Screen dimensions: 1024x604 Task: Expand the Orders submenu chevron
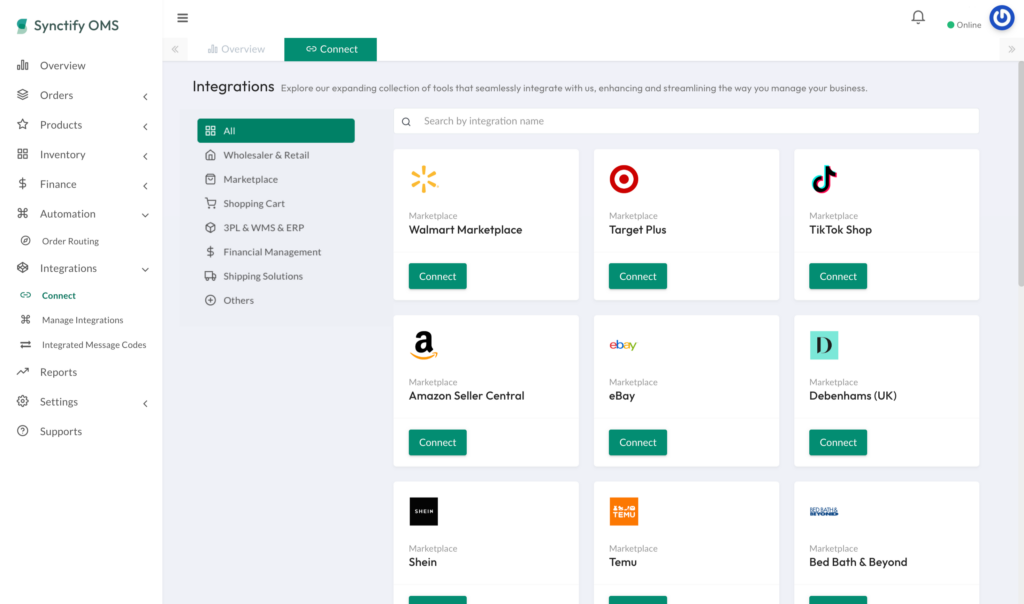pyautogui.click(x=145, y=97)
